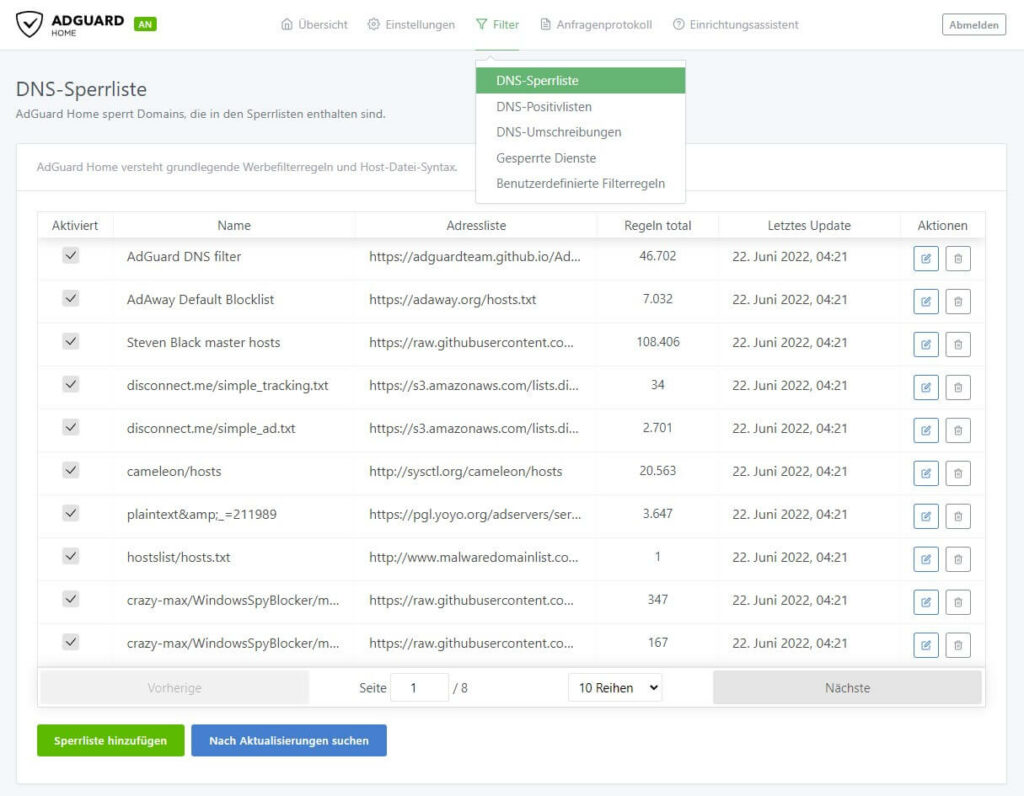
Task: Delete the Steven Black master hosts list
Action: coord(957,344)
